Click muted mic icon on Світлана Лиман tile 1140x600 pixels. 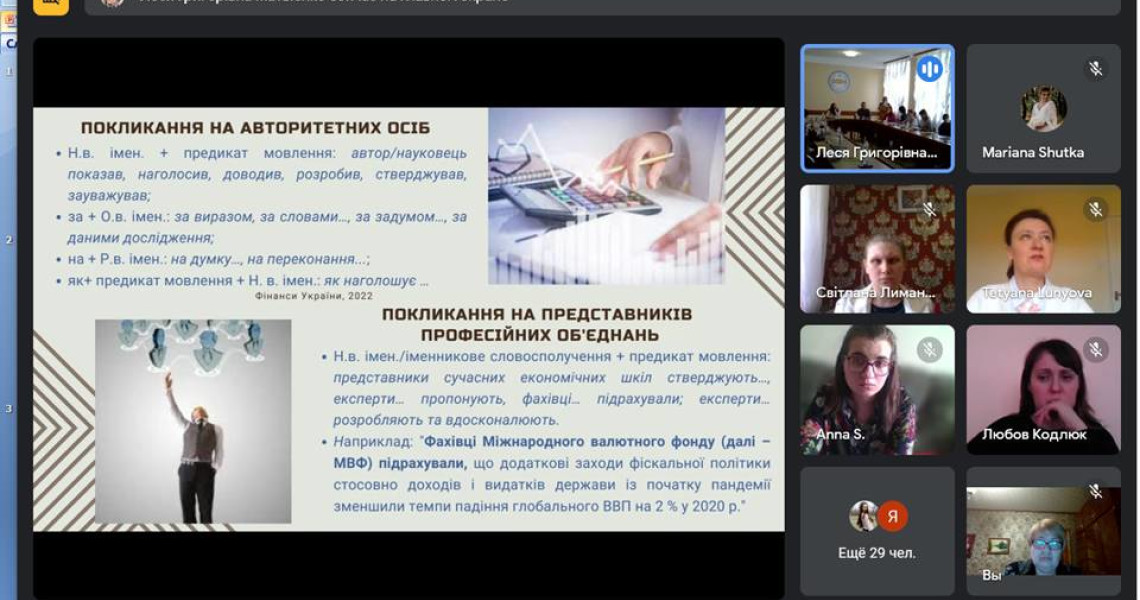click(928, 210)
